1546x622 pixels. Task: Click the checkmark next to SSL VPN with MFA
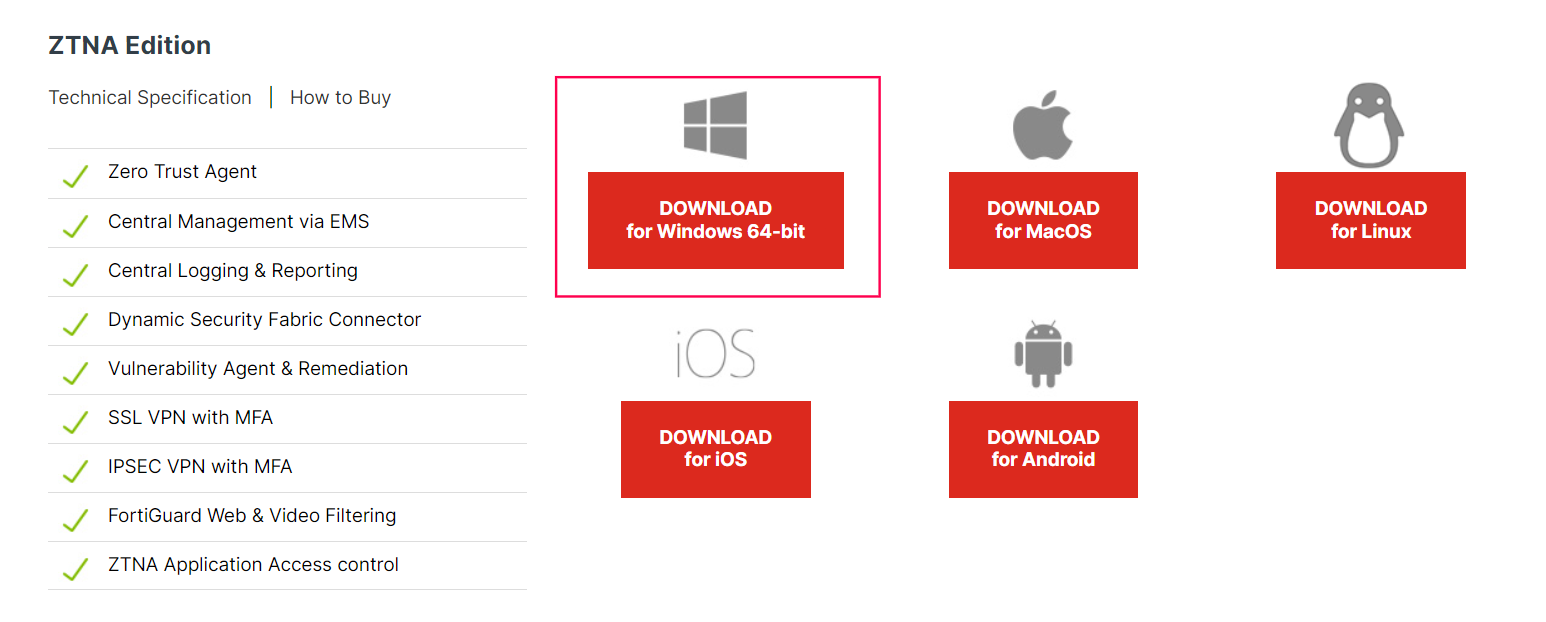coord(75,422)
